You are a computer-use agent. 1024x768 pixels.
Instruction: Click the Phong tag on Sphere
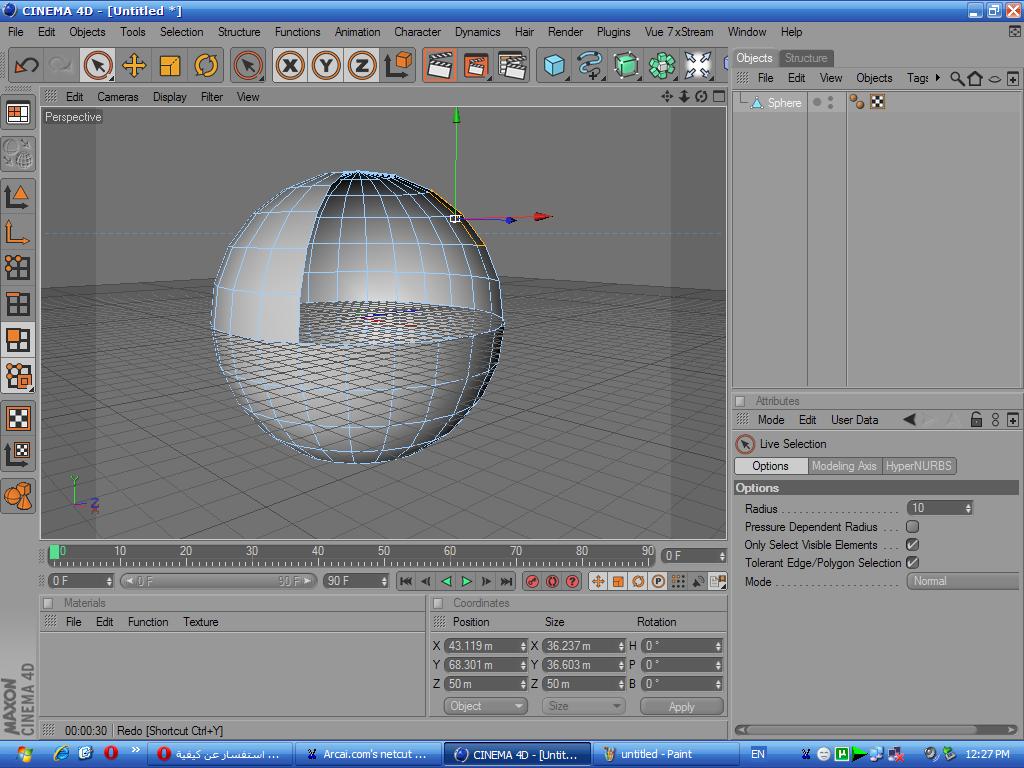tap(856, 102)
